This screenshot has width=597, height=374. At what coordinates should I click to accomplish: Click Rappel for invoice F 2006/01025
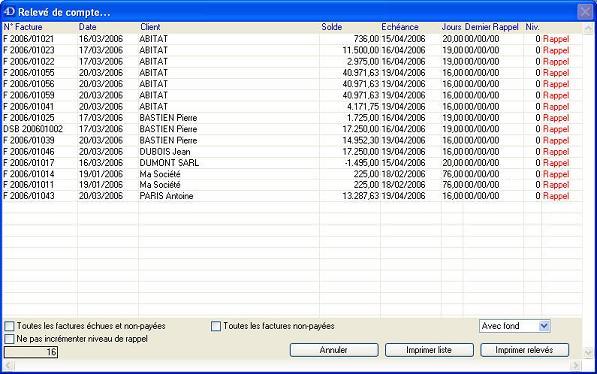tap(556, 118)
